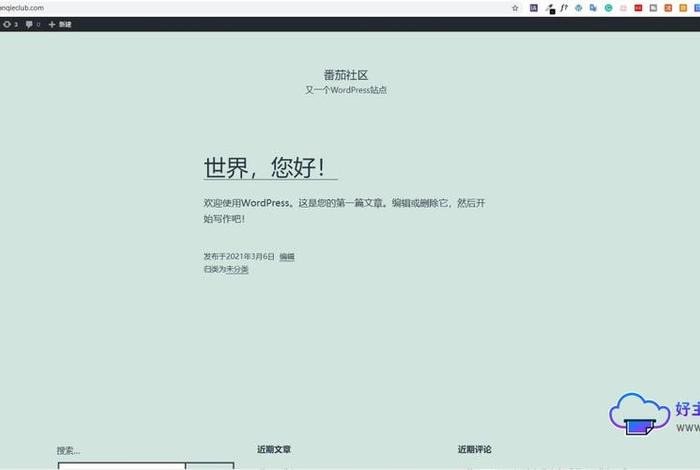Open the site title 番茄社区
The width and height of the screenshot is (700, 470).
click(x=346, y=75)
